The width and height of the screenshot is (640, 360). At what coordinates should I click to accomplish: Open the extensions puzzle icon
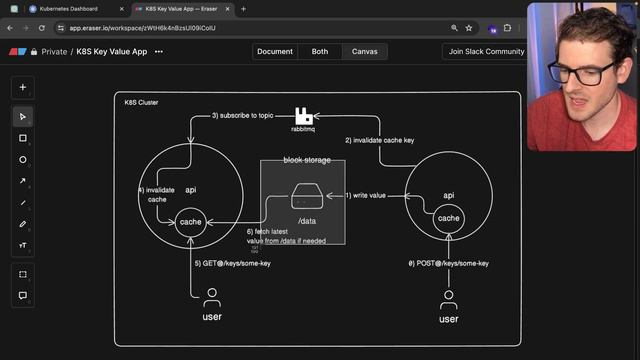pos(507,28)
